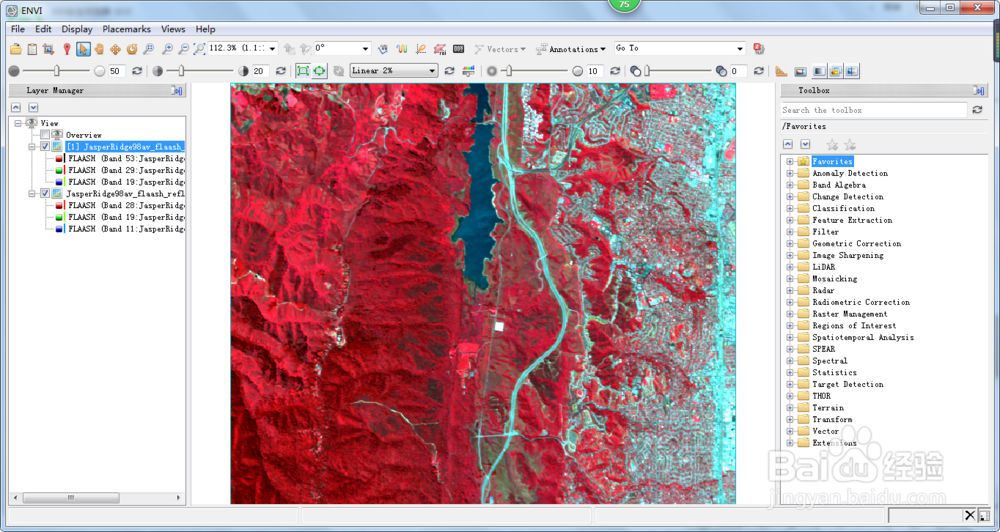1000x532 pixels.
Task: Open the Views menu
Action: coord(173,29)
